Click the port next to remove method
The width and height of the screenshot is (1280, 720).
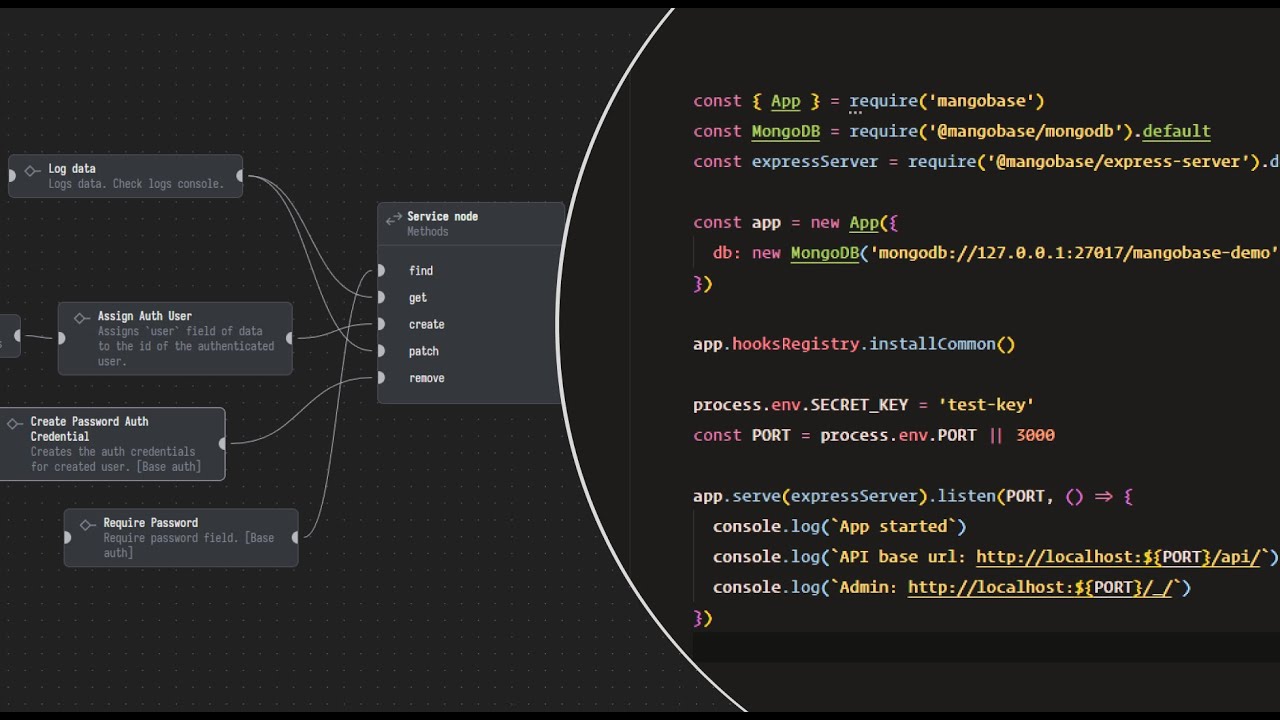click(381, 378)
